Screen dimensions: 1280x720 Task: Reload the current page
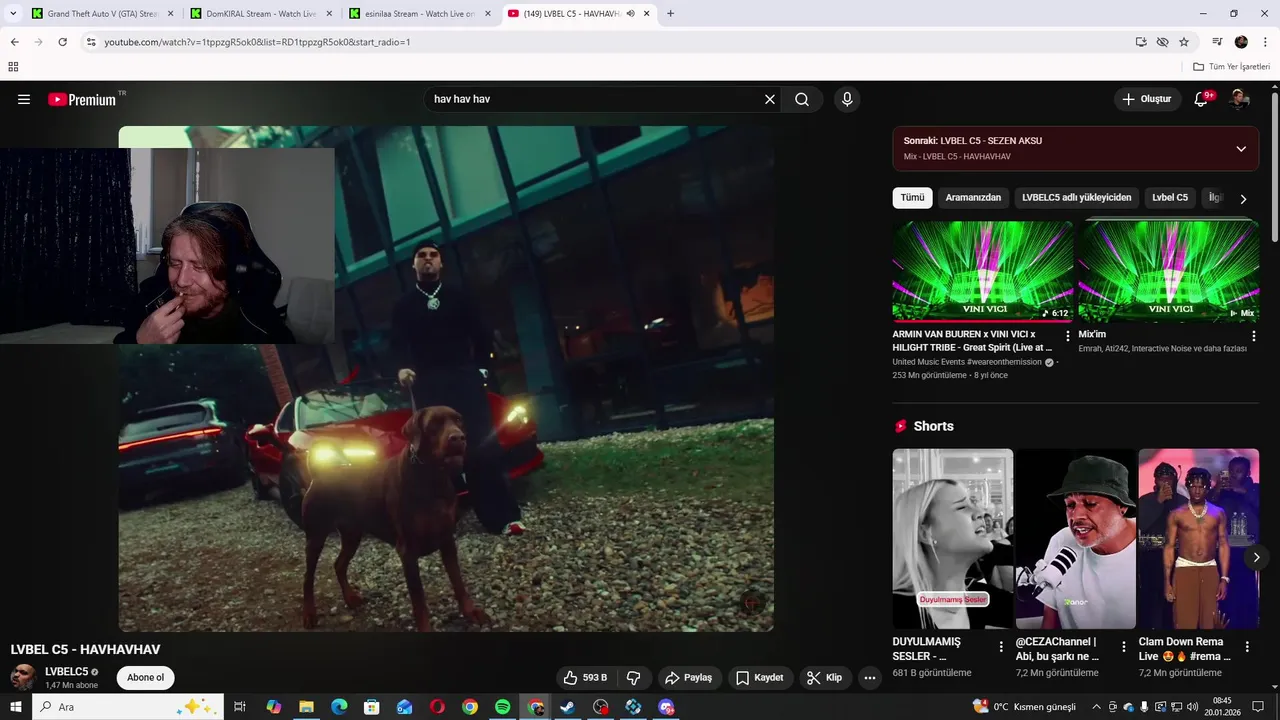[x=62, y=42]
